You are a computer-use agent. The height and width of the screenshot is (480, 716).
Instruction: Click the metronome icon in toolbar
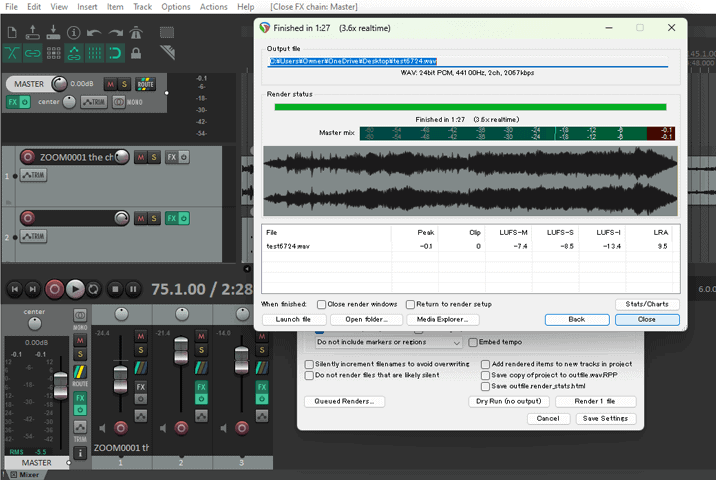point(136,32)
